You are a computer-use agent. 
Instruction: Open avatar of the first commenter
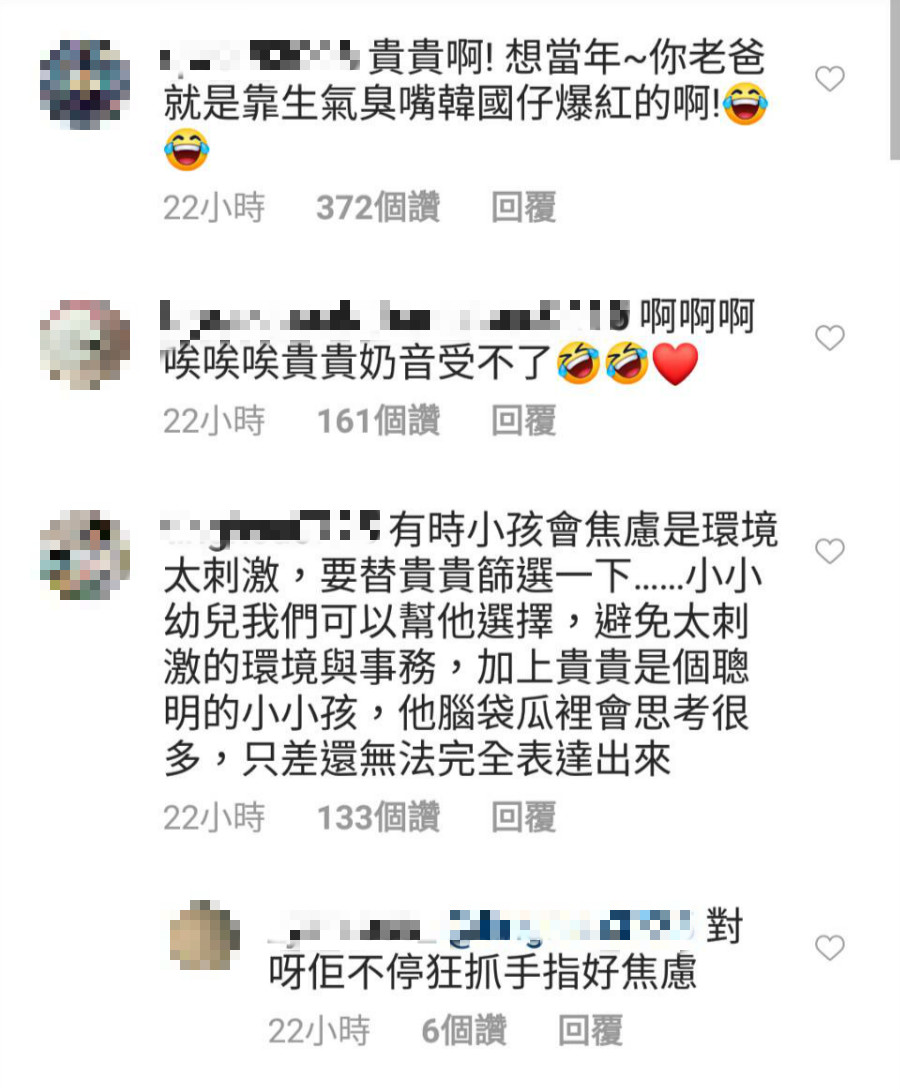coord(85,85)
